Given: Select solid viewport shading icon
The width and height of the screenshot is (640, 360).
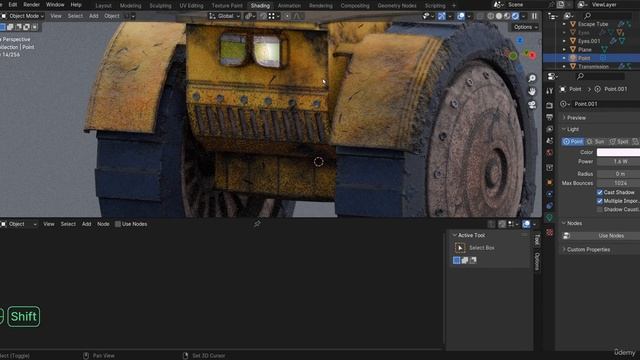Looking at the screenshot, I should coord(499,16).
